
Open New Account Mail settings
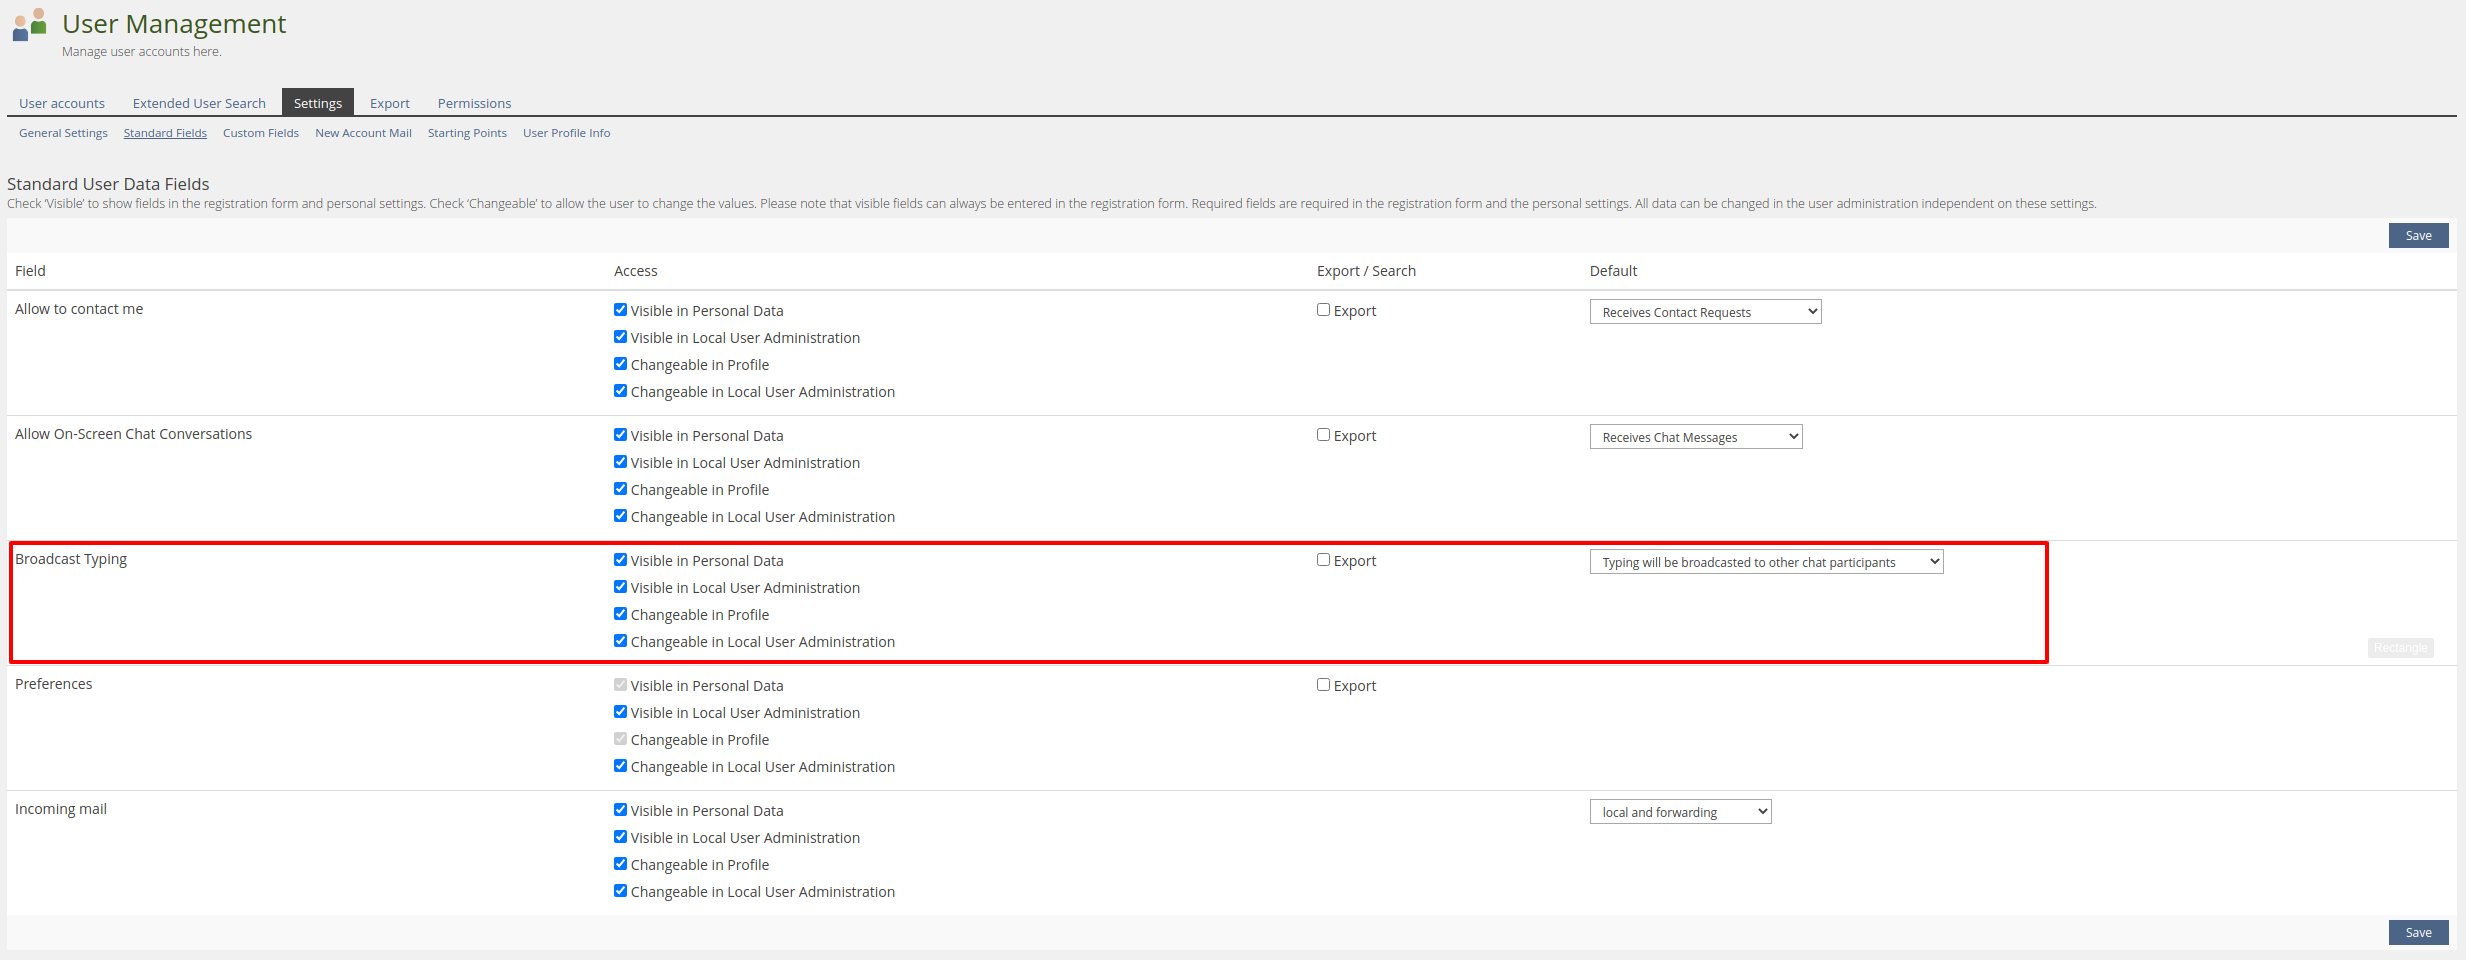point(363,133)
